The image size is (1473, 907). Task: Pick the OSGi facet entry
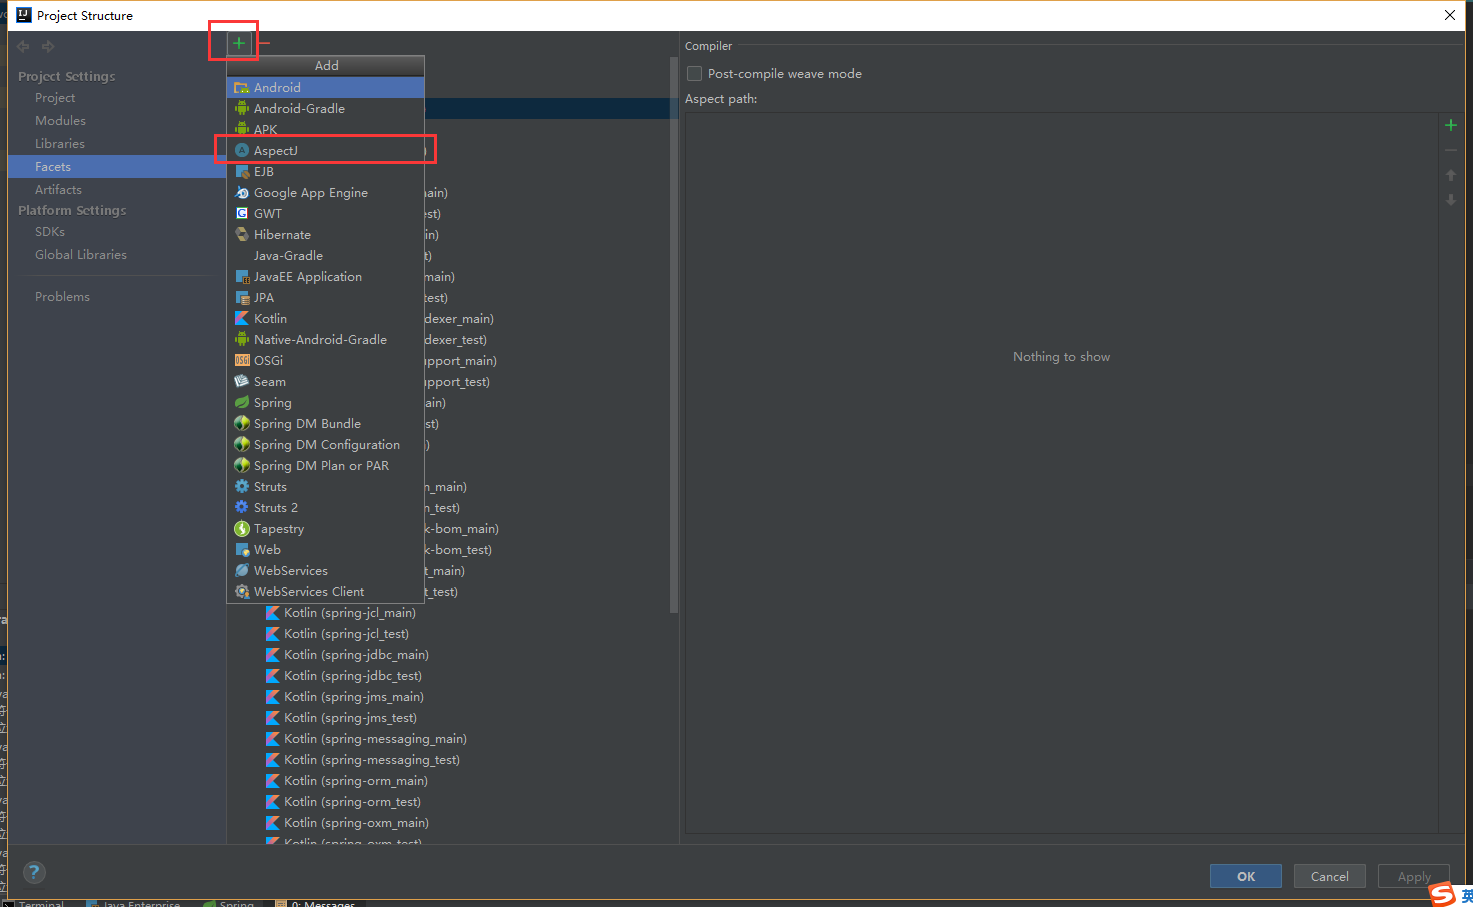326,361
